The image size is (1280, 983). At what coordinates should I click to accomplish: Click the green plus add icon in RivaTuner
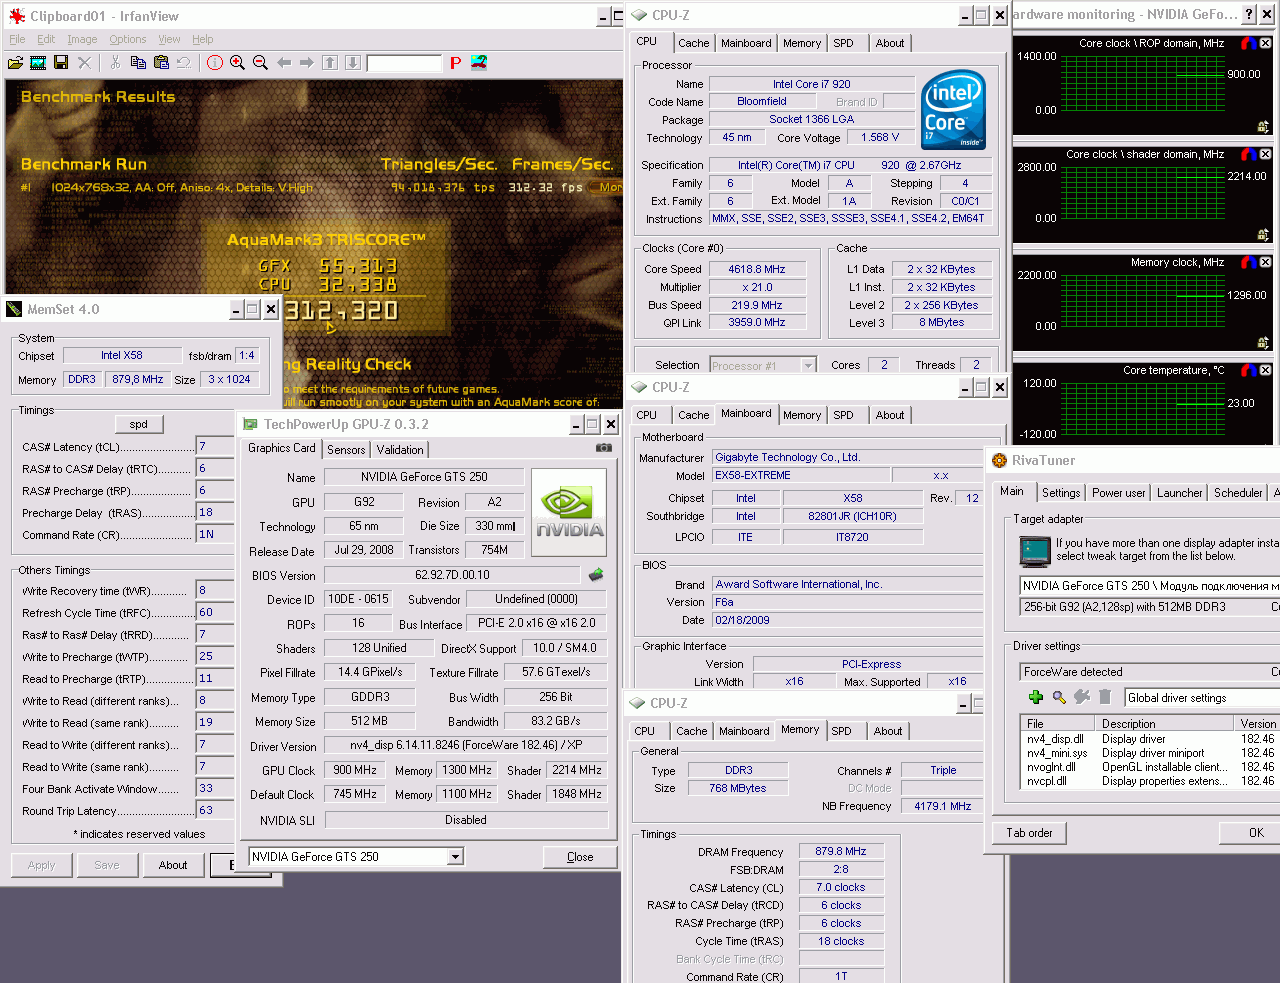point(1035,697)
